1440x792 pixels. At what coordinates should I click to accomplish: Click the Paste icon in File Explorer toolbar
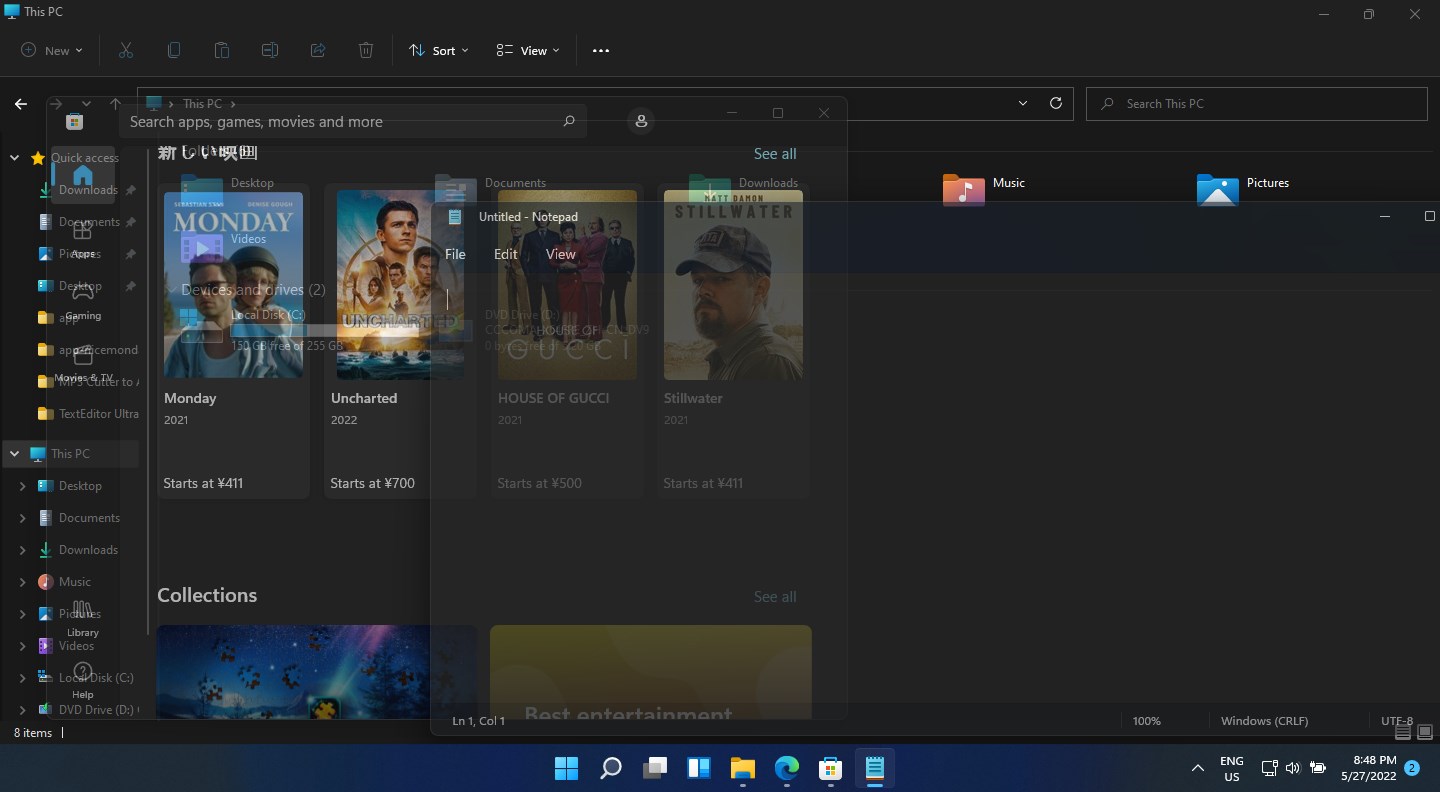pos(222,50)
